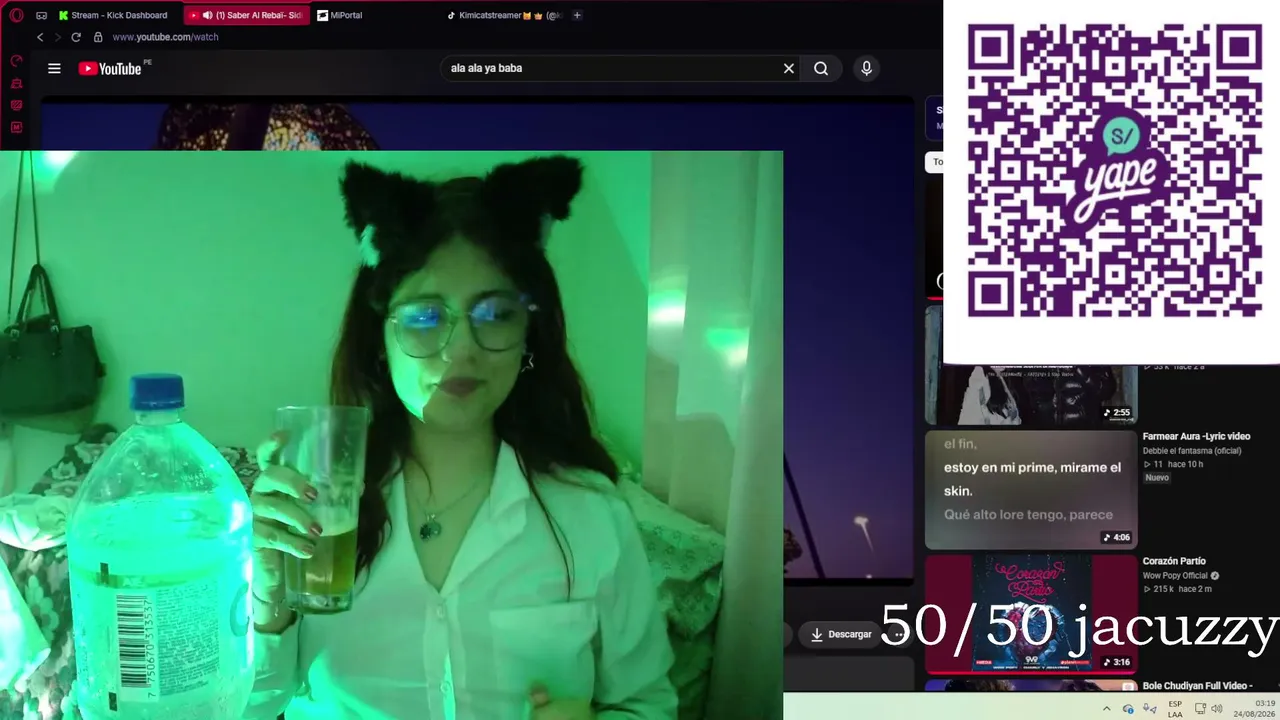1280x720 pixels.
Task: Open the 'Corazón Partío' video title
Action: 1174,561
